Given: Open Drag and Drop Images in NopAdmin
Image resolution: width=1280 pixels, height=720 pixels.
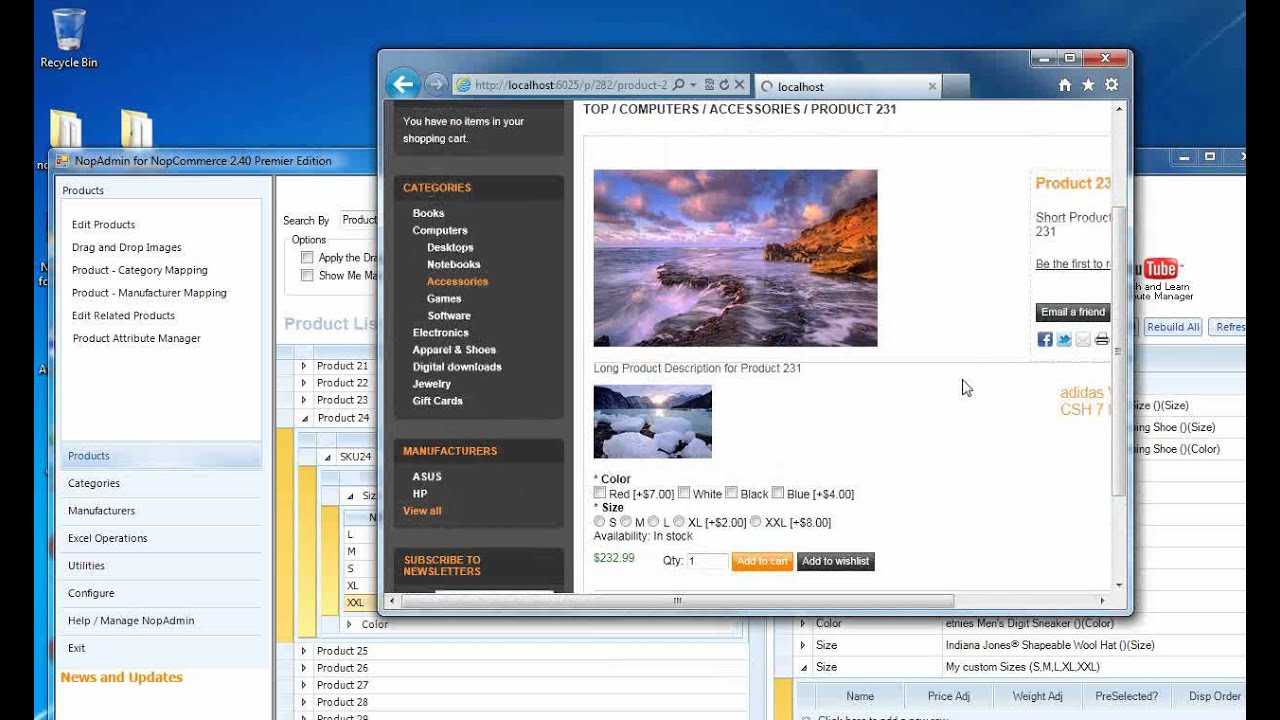Looking at the screenshot, I should pos(127,248).
